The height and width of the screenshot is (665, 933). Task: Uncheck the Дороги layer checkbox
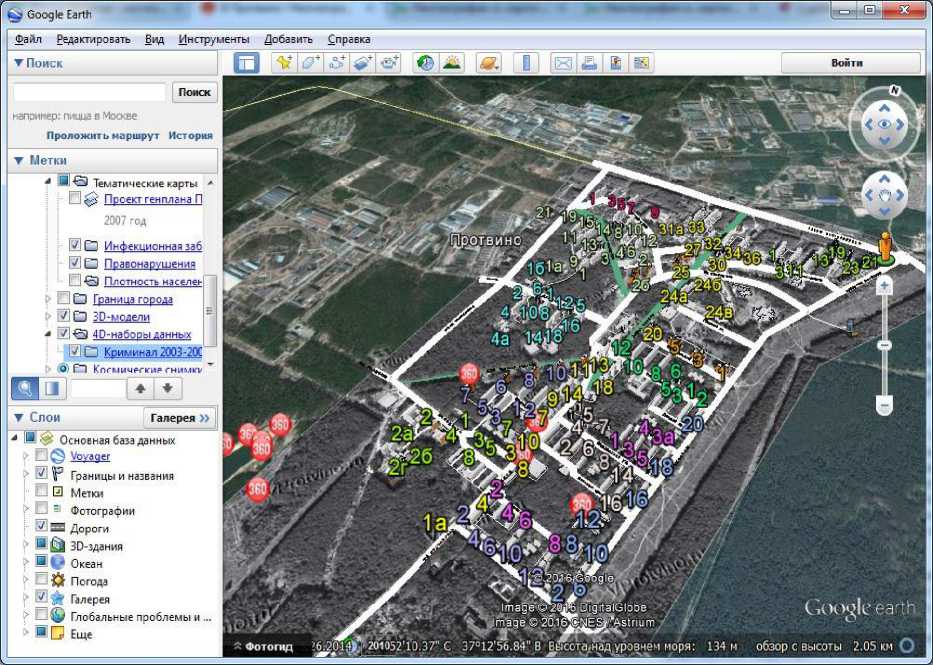coord(42,527)
